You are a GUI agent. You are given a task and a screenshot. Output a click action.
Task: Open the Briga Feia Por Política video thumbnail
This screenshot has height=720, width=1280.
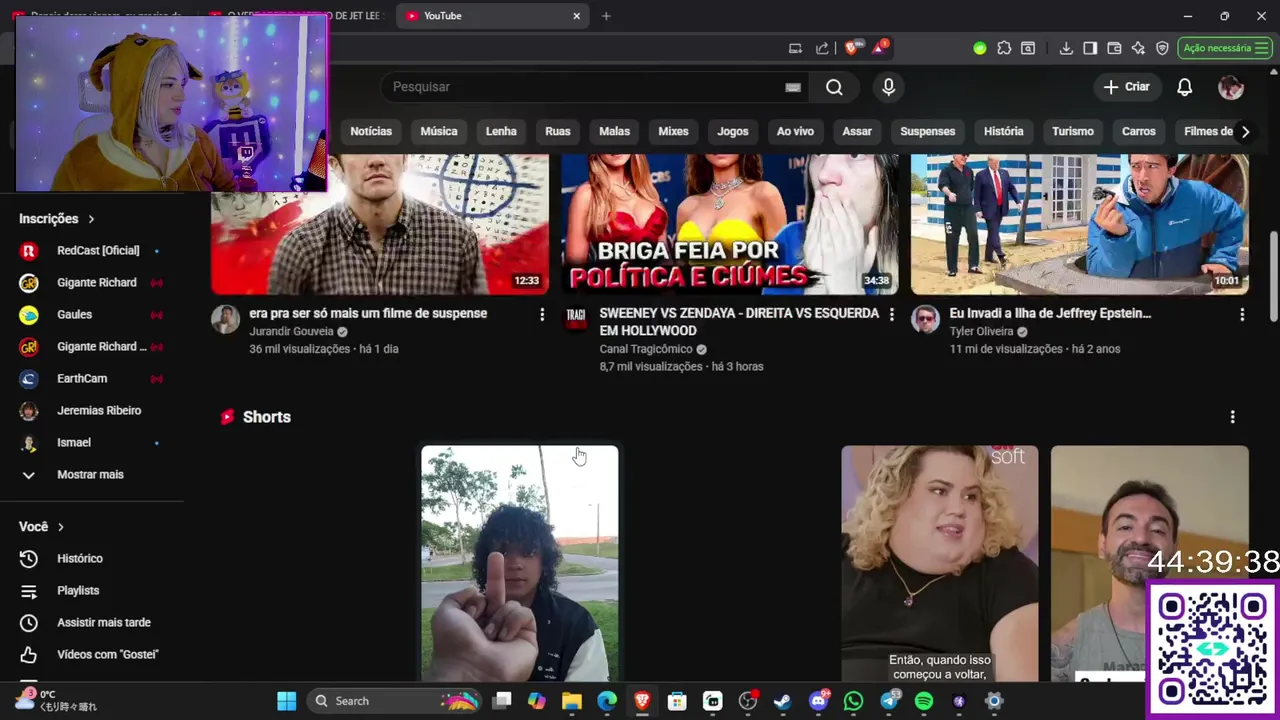click(729, 224)
